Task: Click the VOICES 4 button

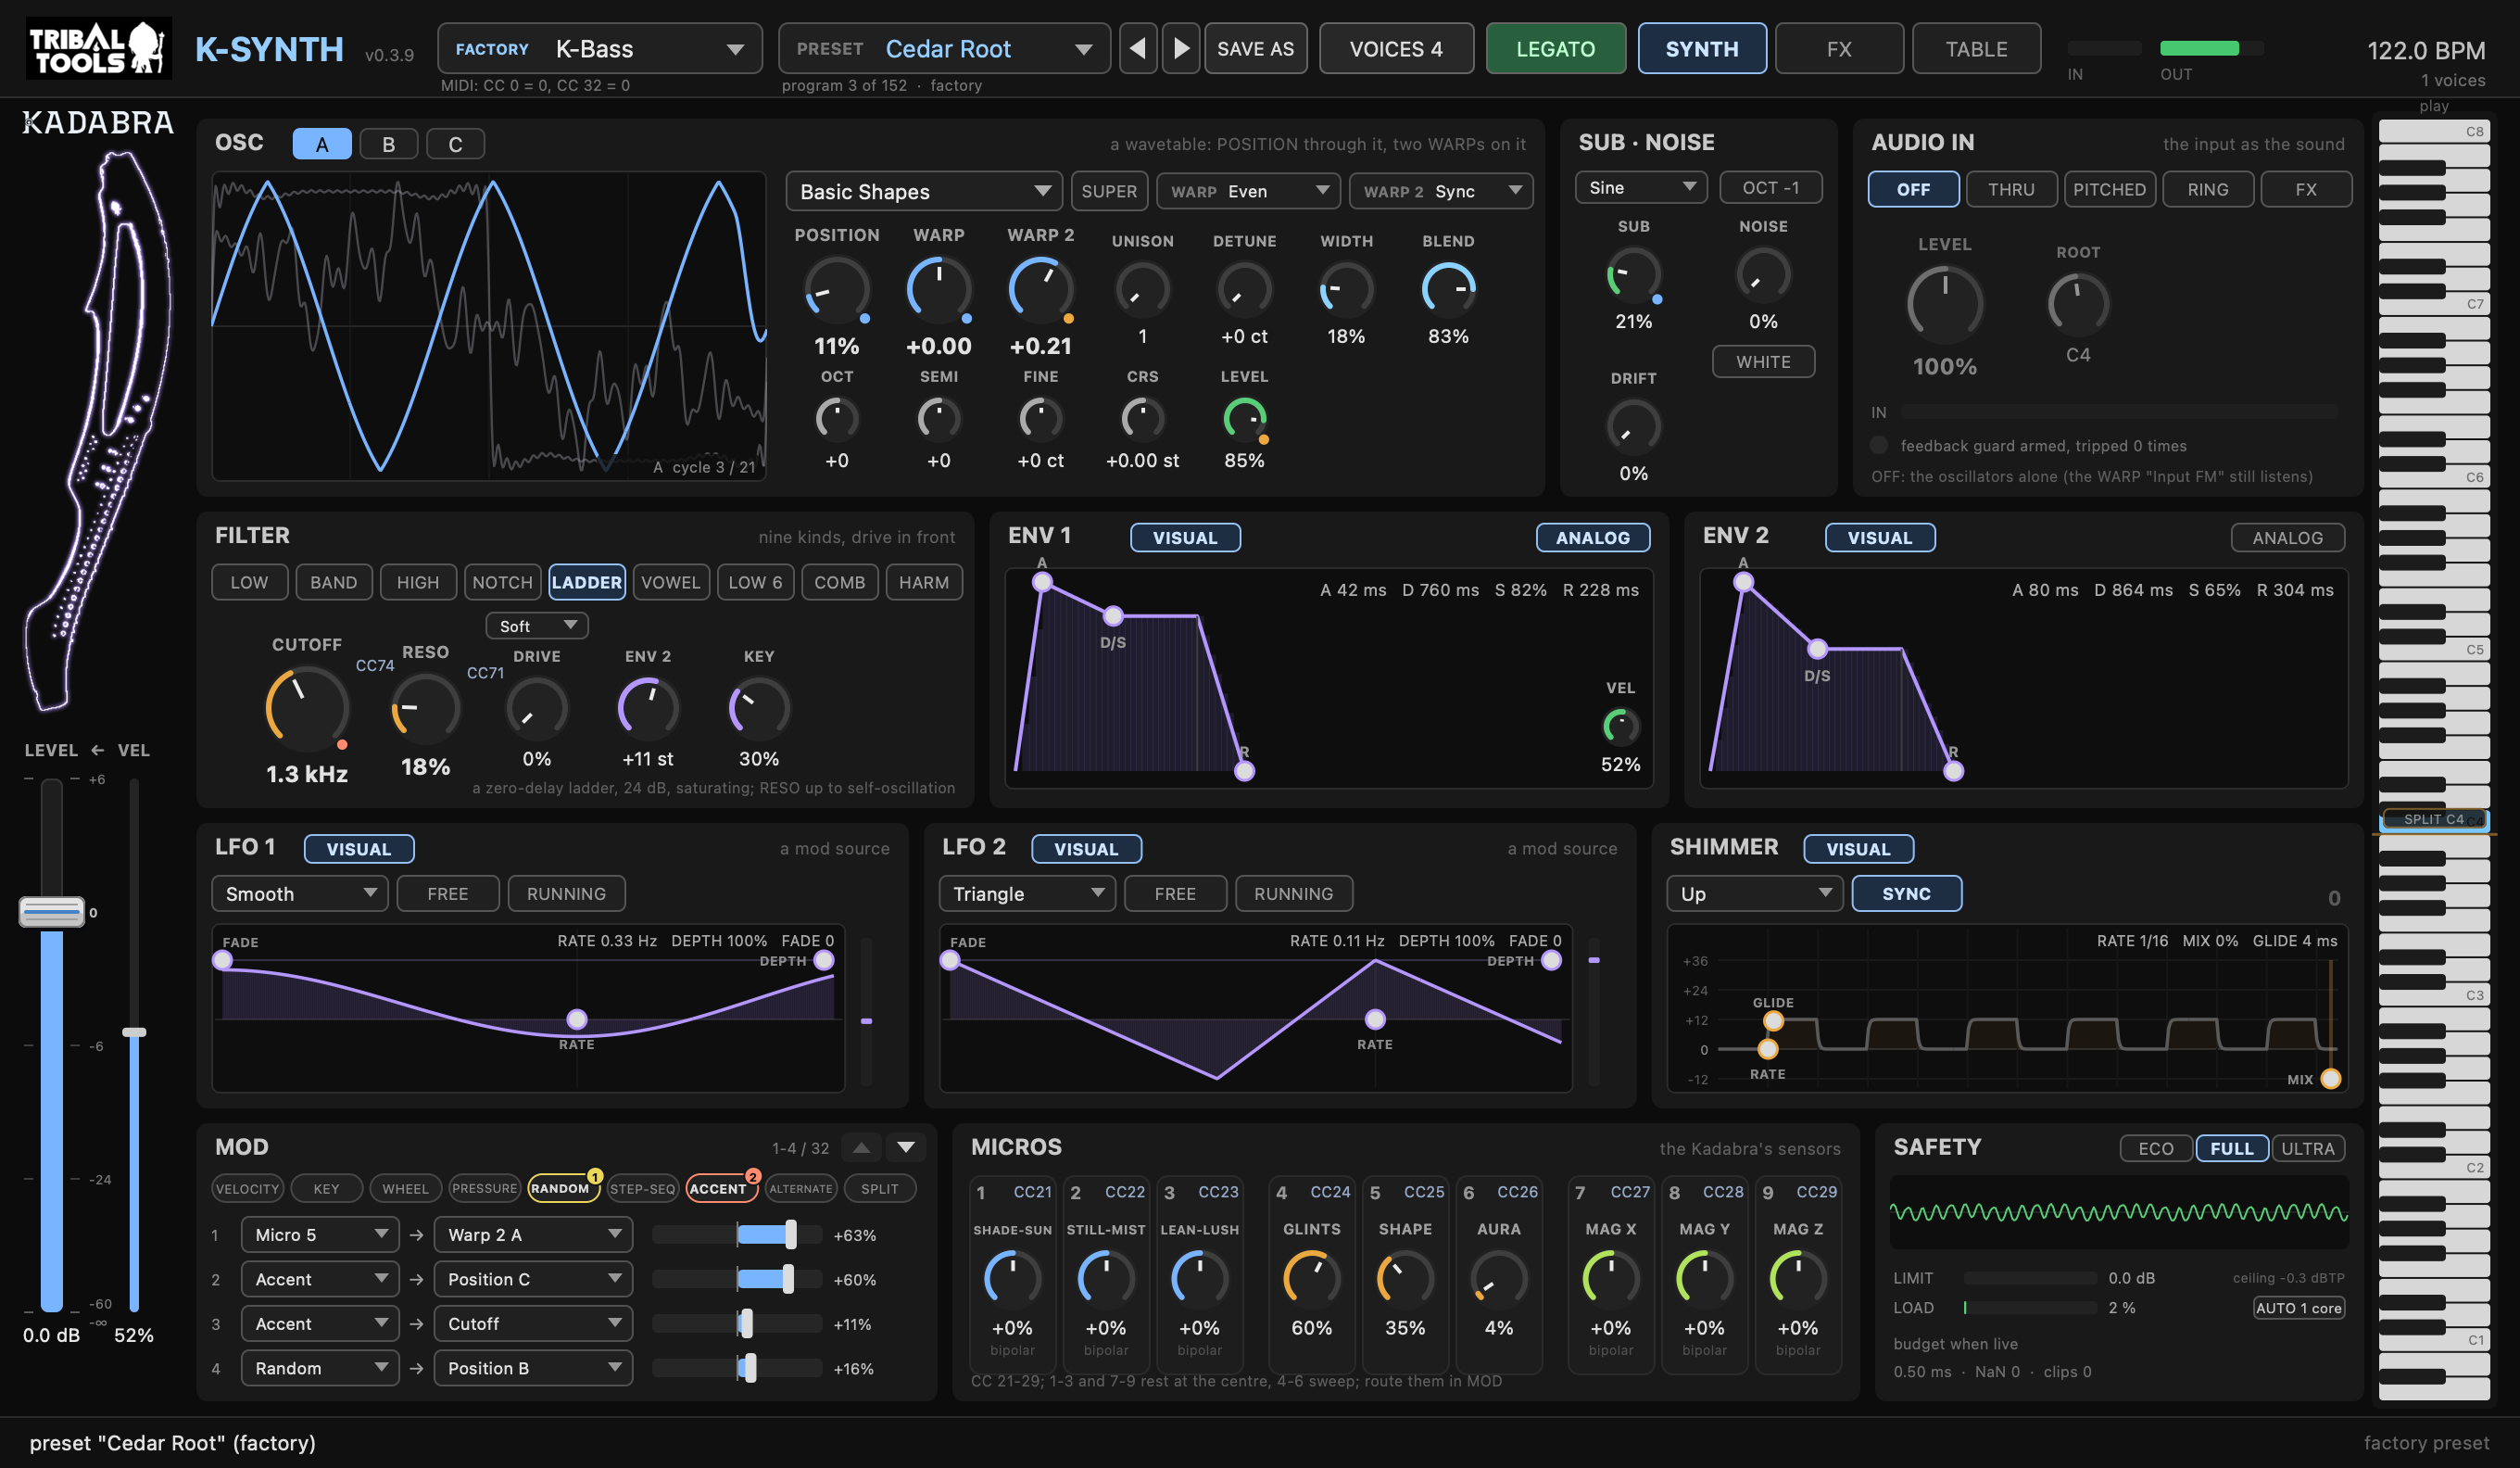Action: pyautogui.click(x=1396, y=49)
